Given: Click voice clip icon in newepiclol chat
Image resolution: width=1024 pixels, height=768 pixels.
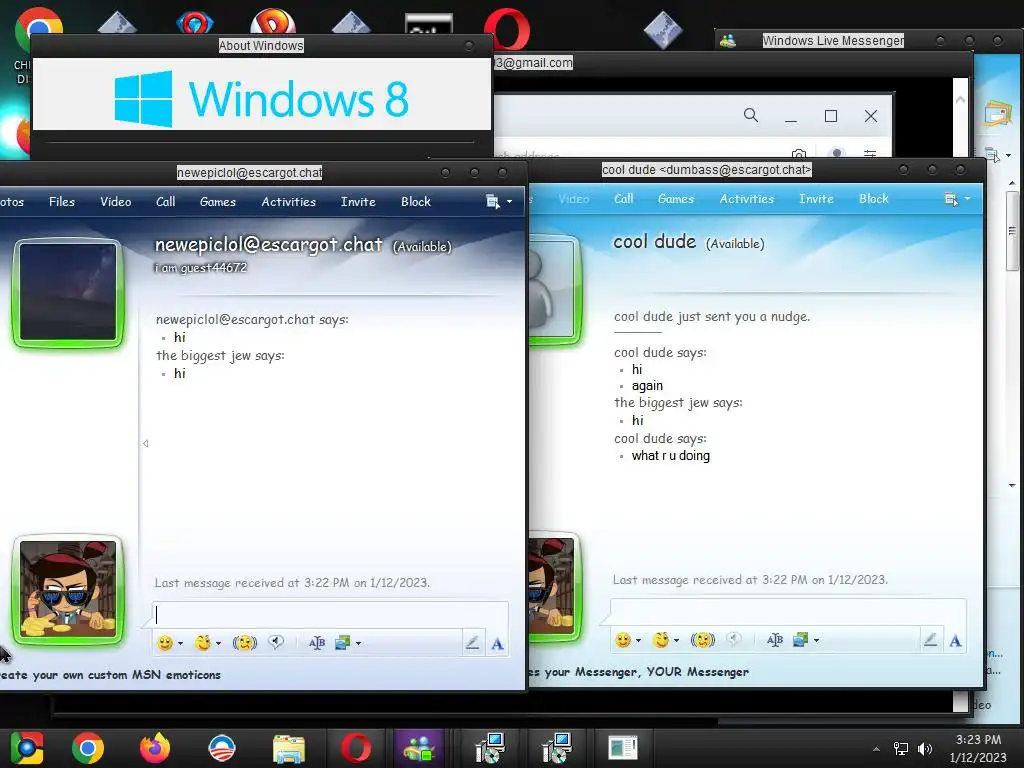Looking at the screenshot, I should [x=276, y=643].
